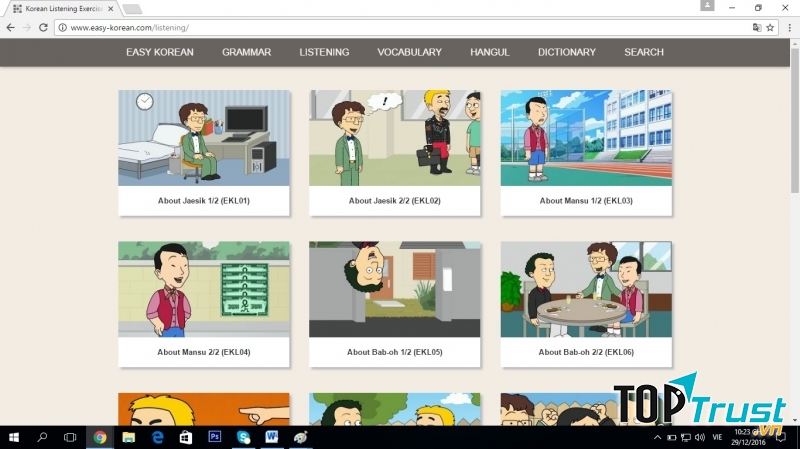
Task: Reload the page with the refresh icon
Action: click(43, 28)
